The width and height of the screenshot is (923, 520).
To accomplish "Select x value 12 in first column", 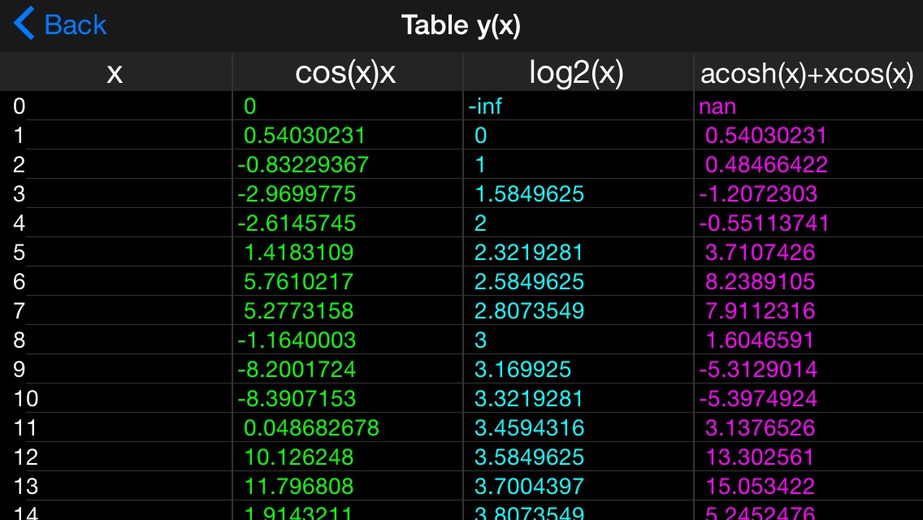I will point(26,457).
